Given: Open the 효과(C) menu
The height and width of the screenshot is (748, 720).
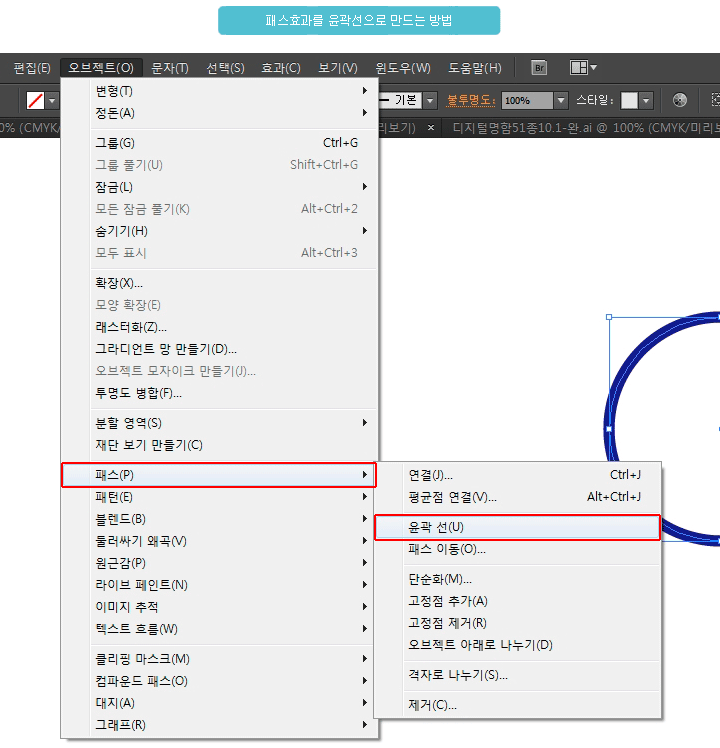Looking at the screenshot, I should pos(280,68).
